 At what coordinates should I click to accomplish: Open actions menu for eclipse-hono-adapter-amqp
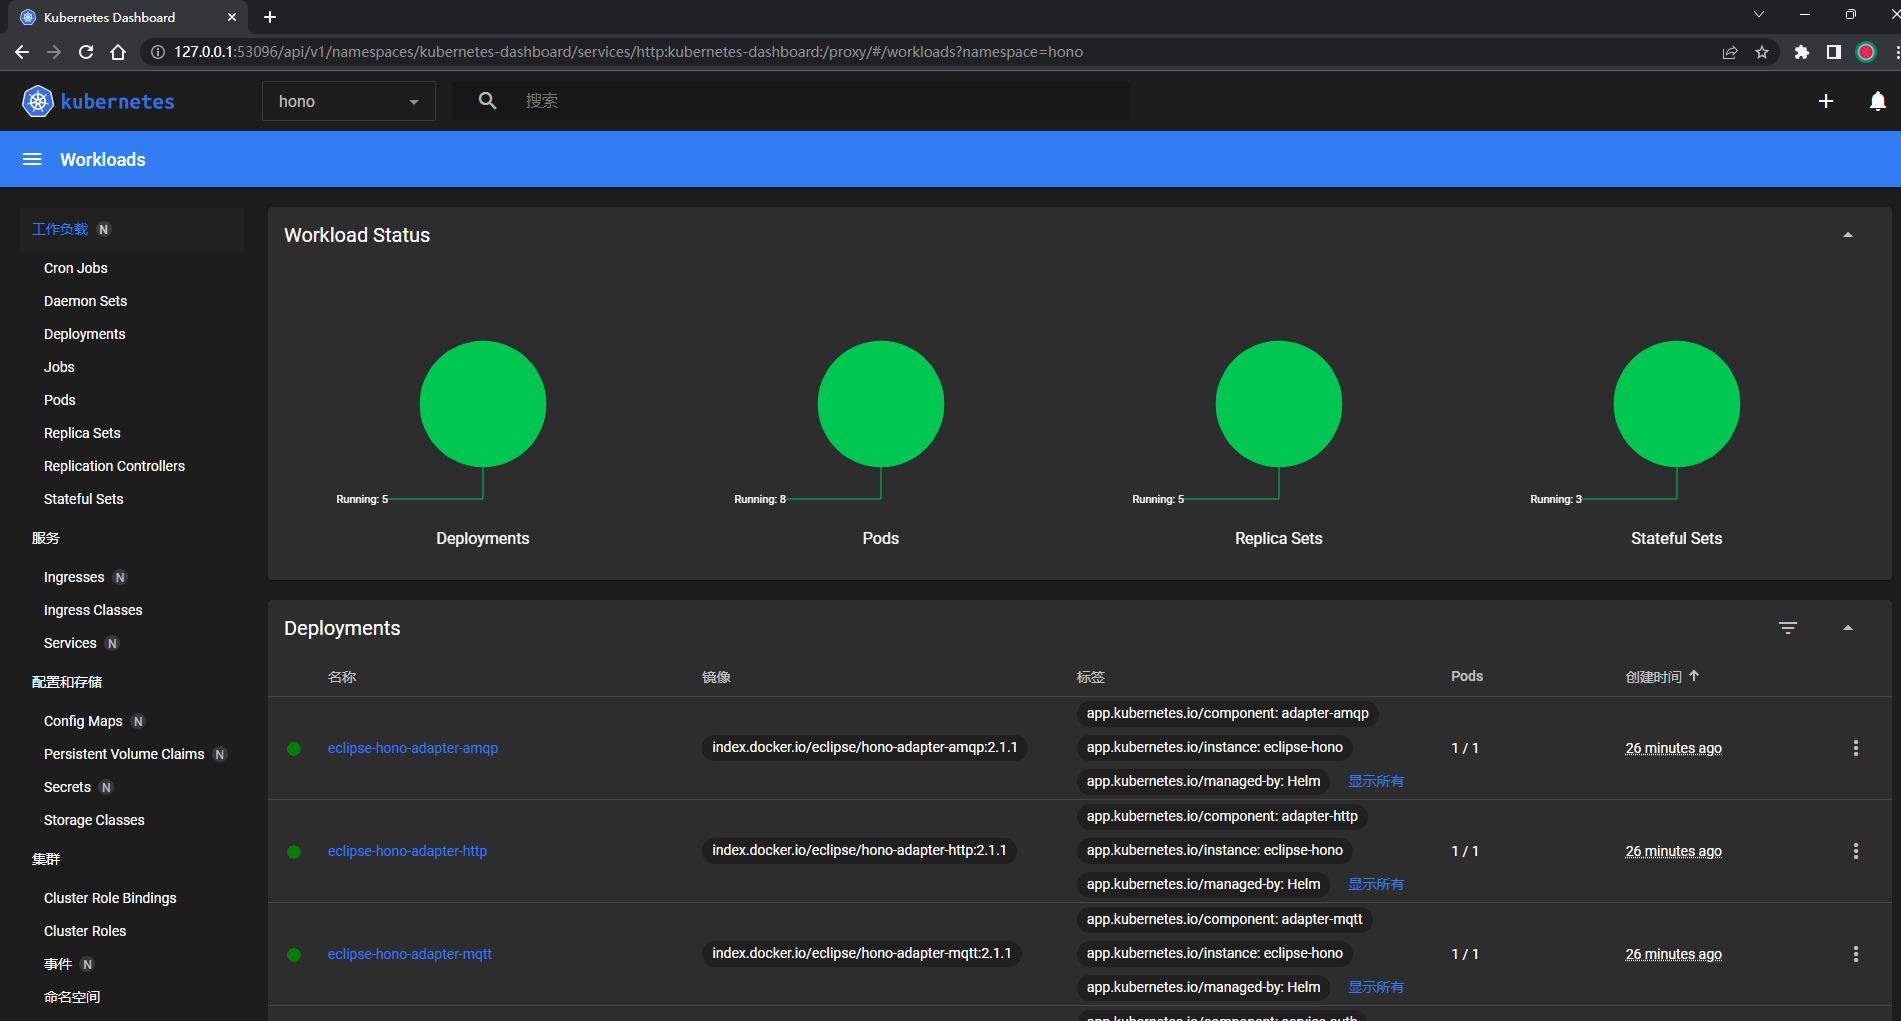pyautogui.click(x=1855, y=748)
